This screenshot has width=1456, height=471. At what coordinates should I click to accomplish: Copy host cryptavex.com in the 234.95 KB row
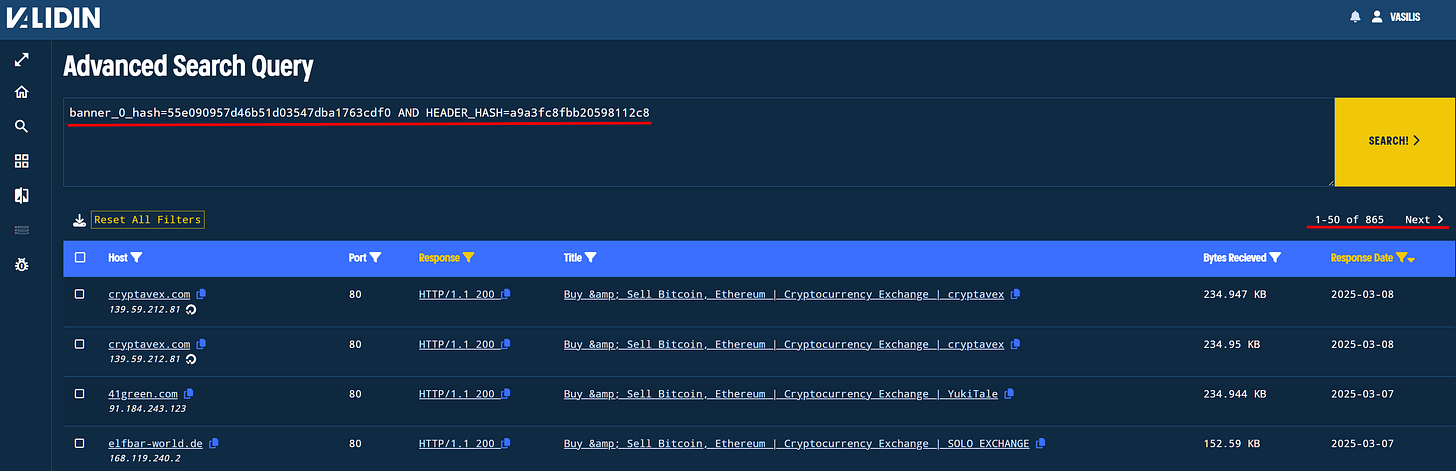click(x=201, y=344)
